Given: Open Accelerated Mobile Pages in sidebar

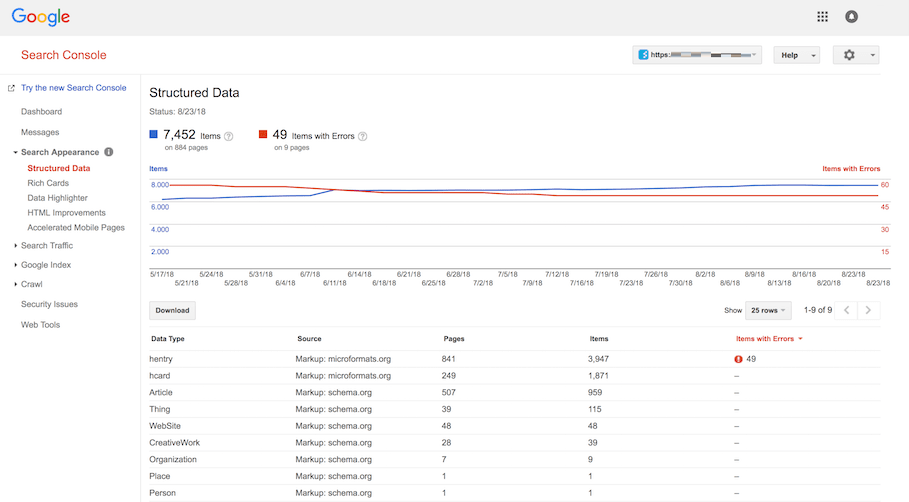Looking at the screenshot, I should click(x=76, y=228).
